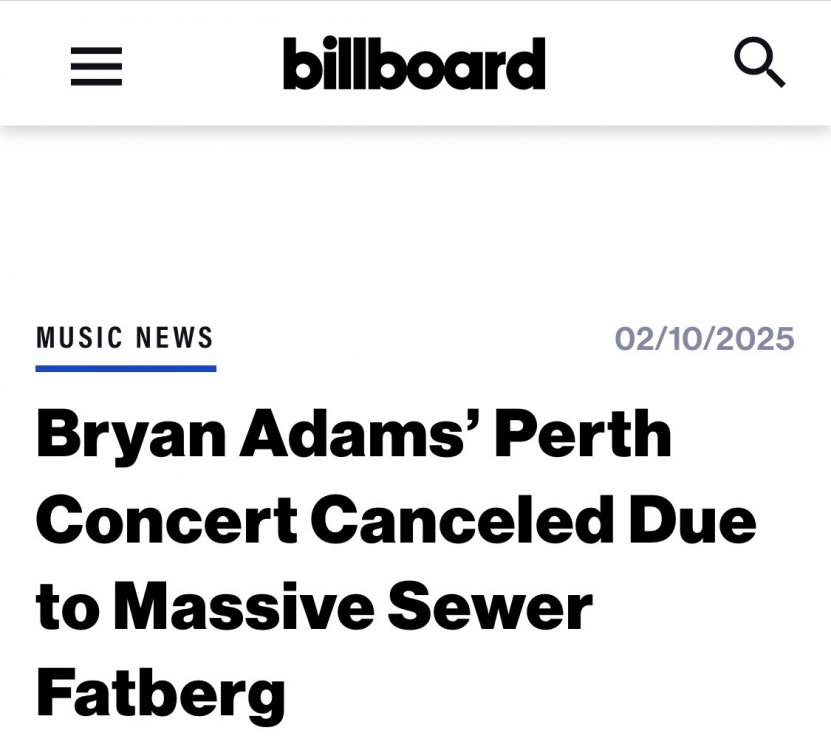The image size is (831, 750).
Task: Click the letter "b" starting Billboard logo
Action: (x=301, y=64)
